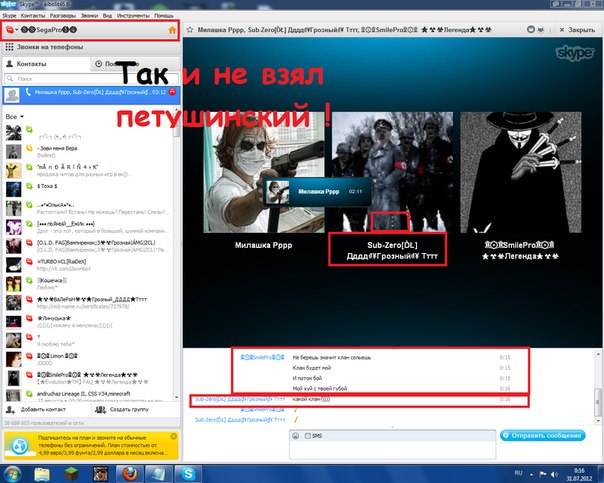The height and width of the screenshot is (483, 604).
Task: Click the Create group icon
Action: pos(101,410)
